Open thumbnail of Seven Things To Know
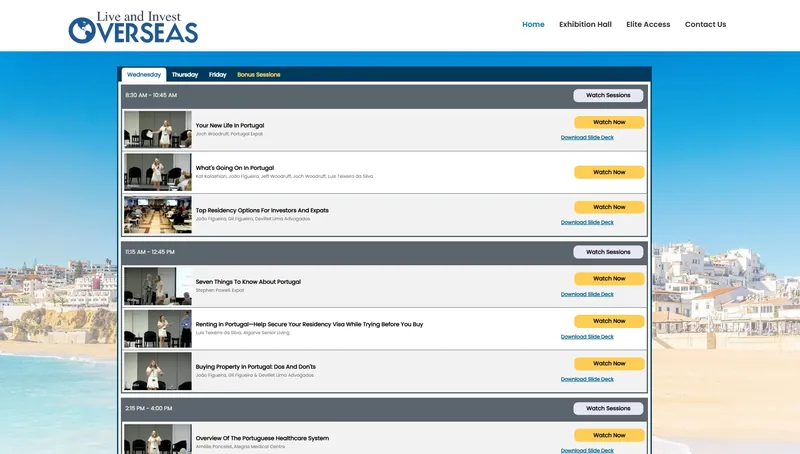The height and width of the screenshot is (454, 800). click(158, 286)
